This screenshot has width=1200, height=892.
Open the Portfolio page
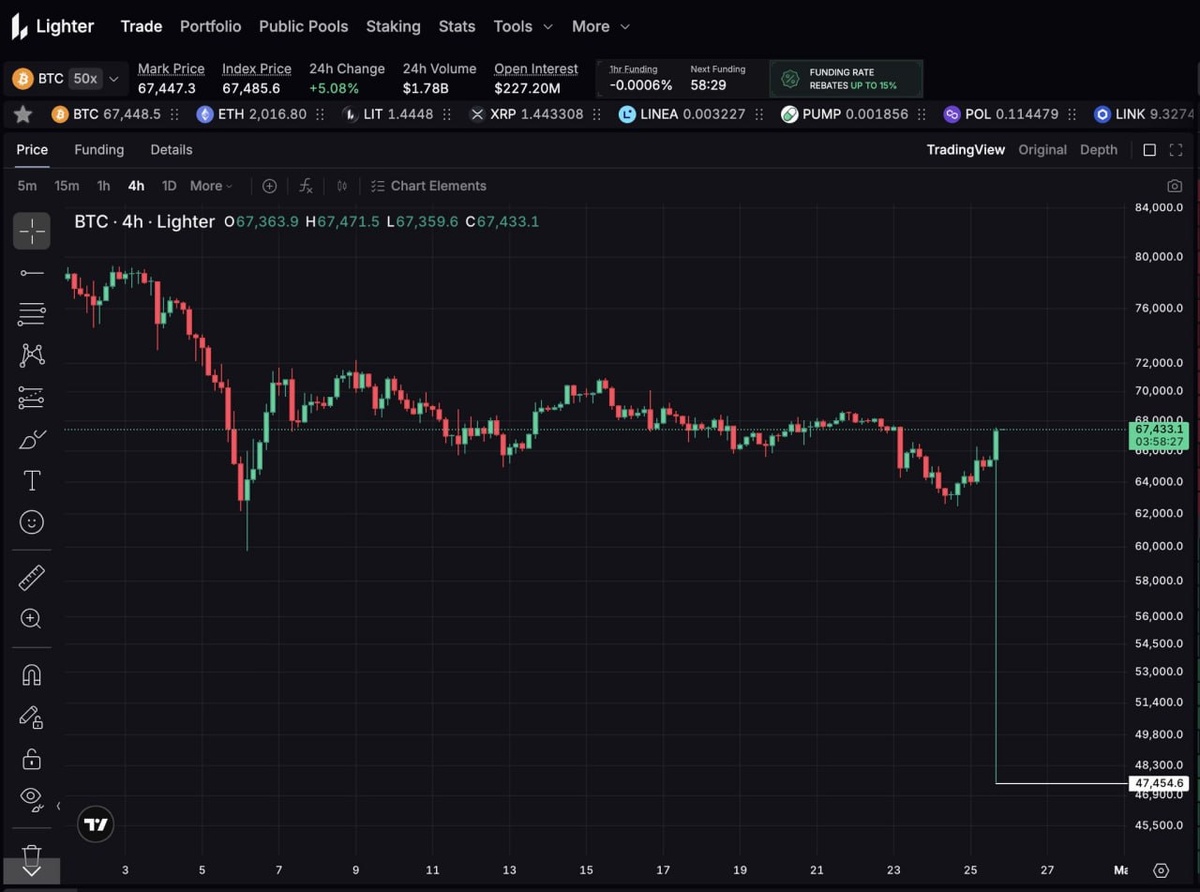(210, 26)
